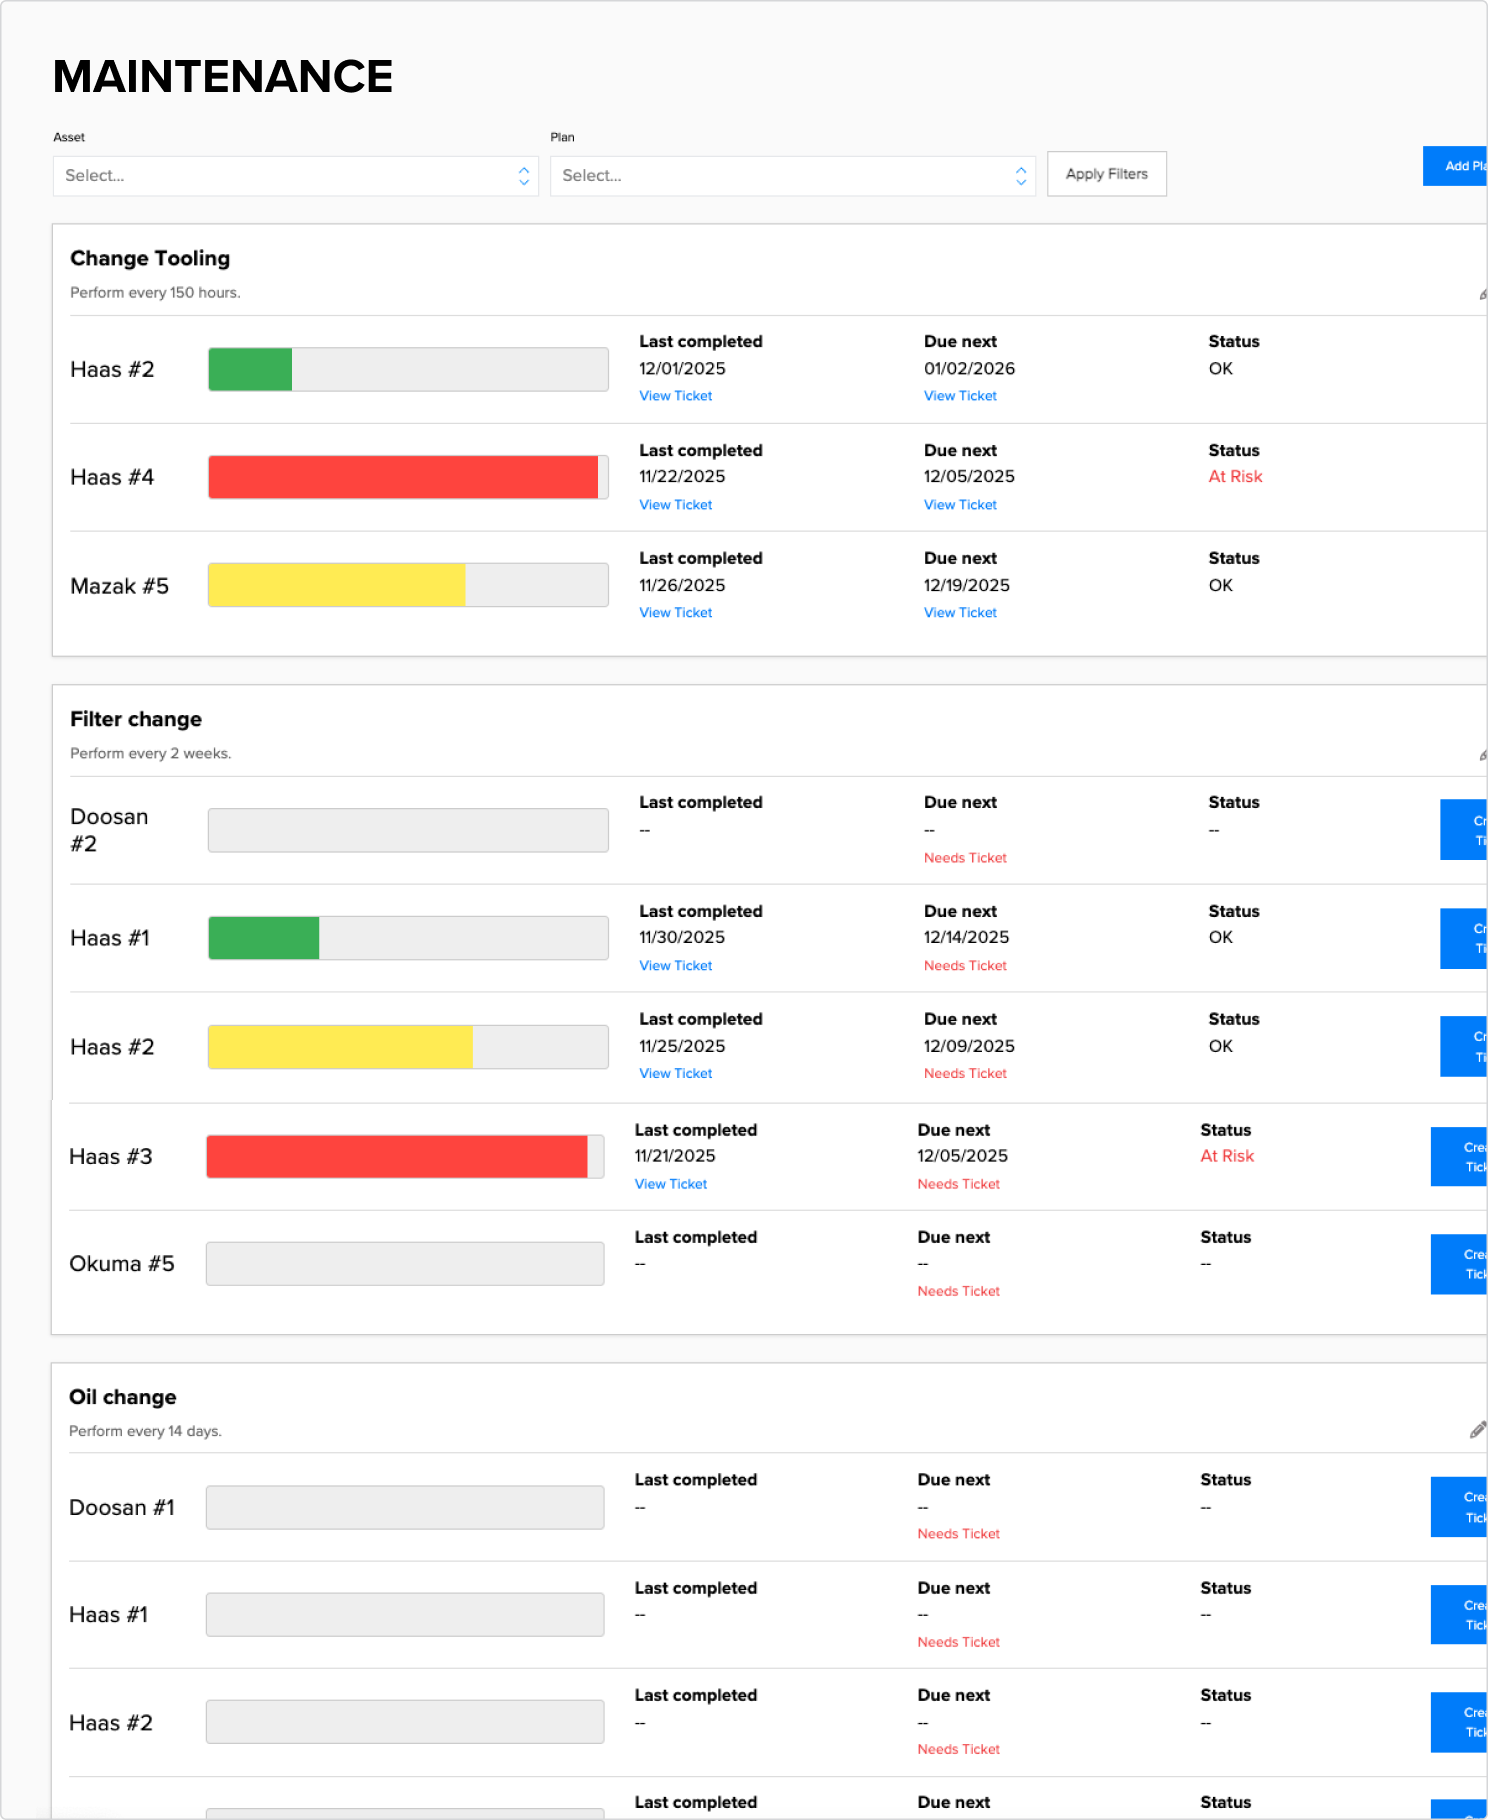Click Needs Ticket label for Doosan #2
1488x1820 pixels.
pos(965,858)
